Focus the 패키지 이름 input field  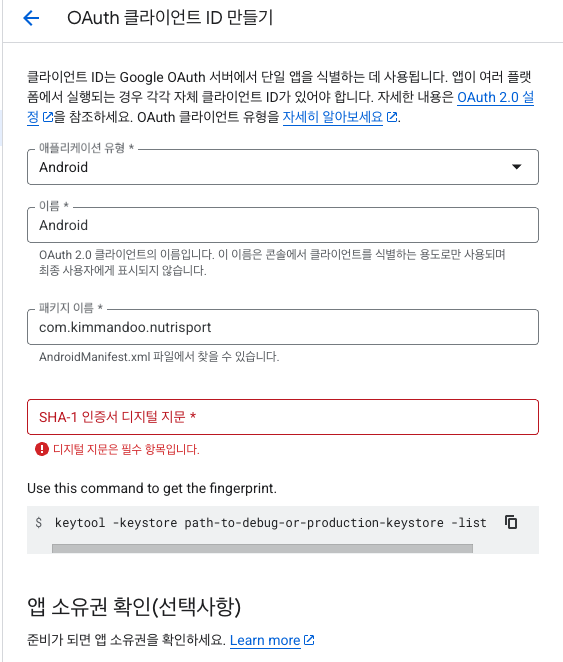[283, 327]
